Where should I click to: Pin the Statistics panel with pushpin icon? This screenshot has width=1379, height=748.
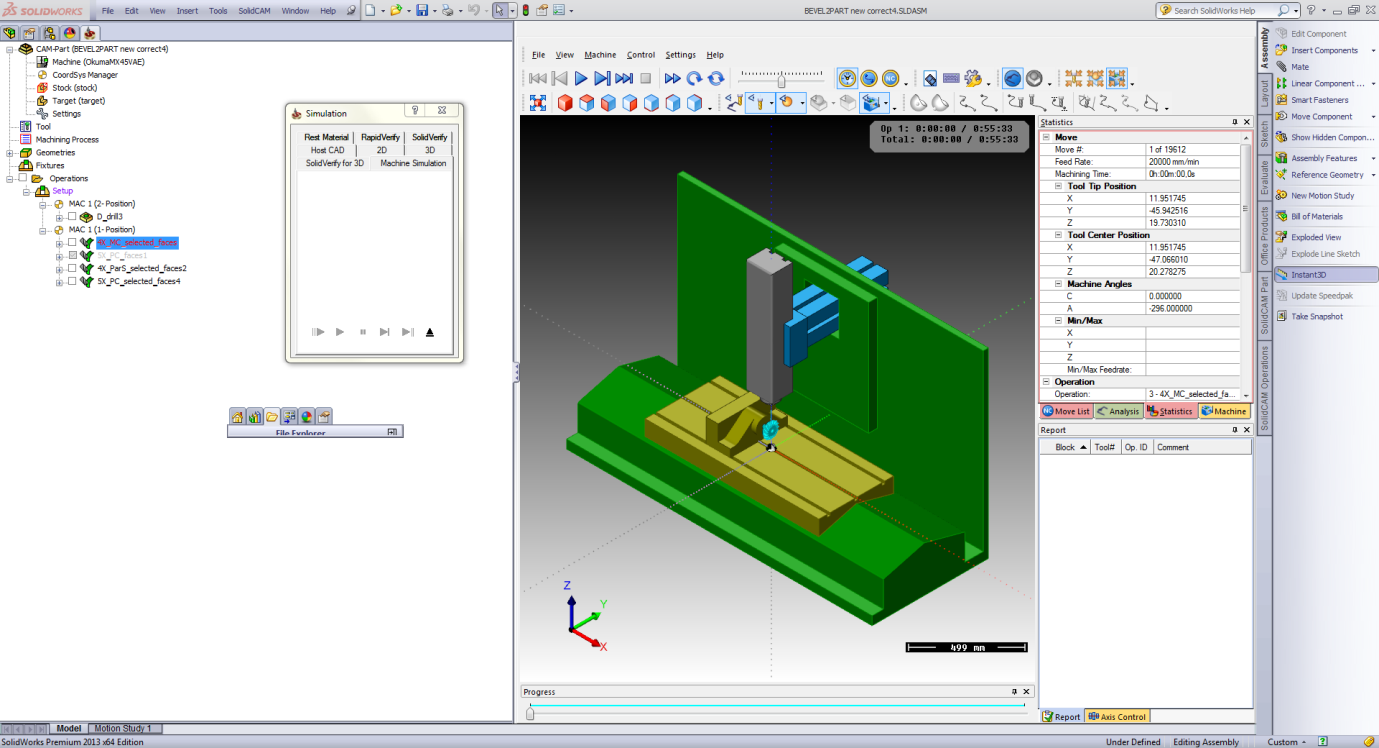tap(1234, 122)
